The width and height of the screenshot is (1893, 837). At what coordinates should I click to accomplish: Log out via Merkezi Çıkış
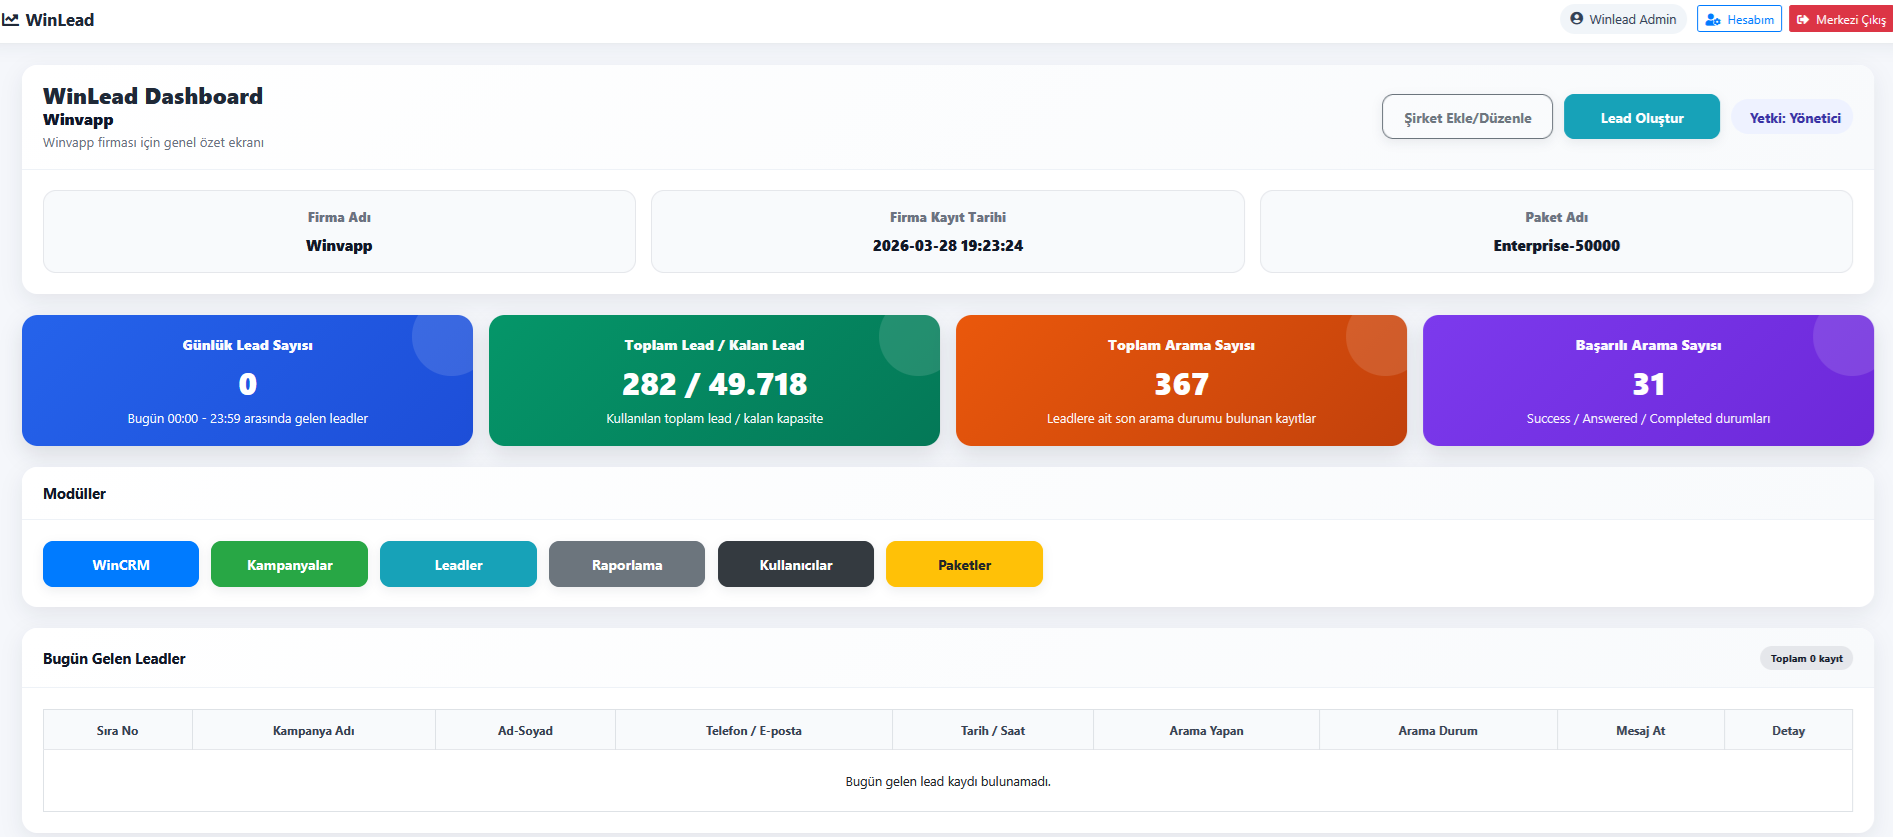[x=1841, y=19]
